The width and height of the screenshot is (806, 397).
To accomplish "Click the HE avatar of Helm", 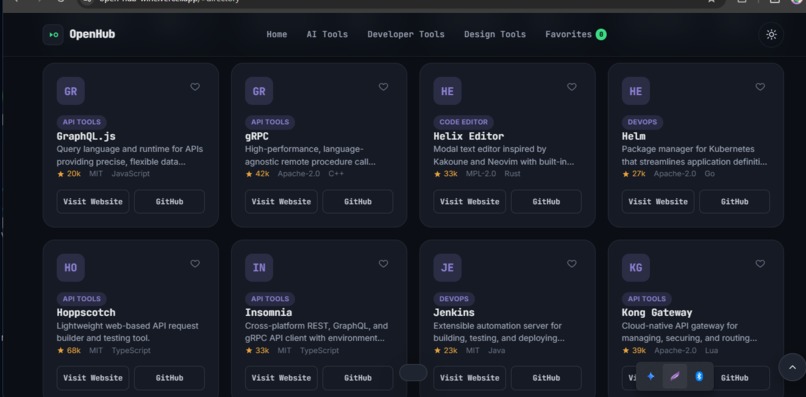I will pyautogui.click(x=636, y=91).
